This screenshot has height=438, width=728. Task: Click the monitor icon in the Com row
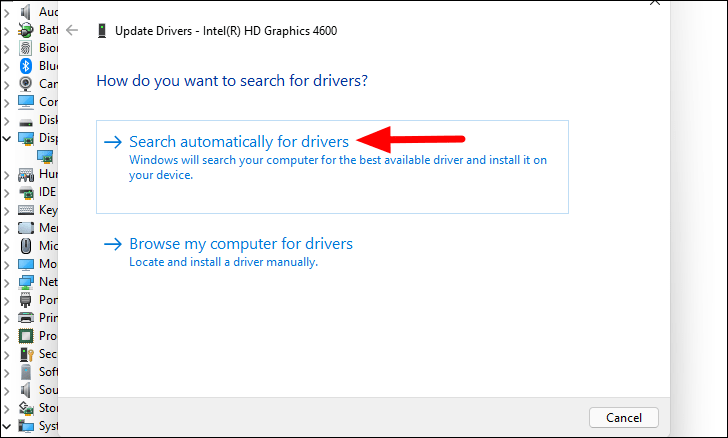[26, 102]
